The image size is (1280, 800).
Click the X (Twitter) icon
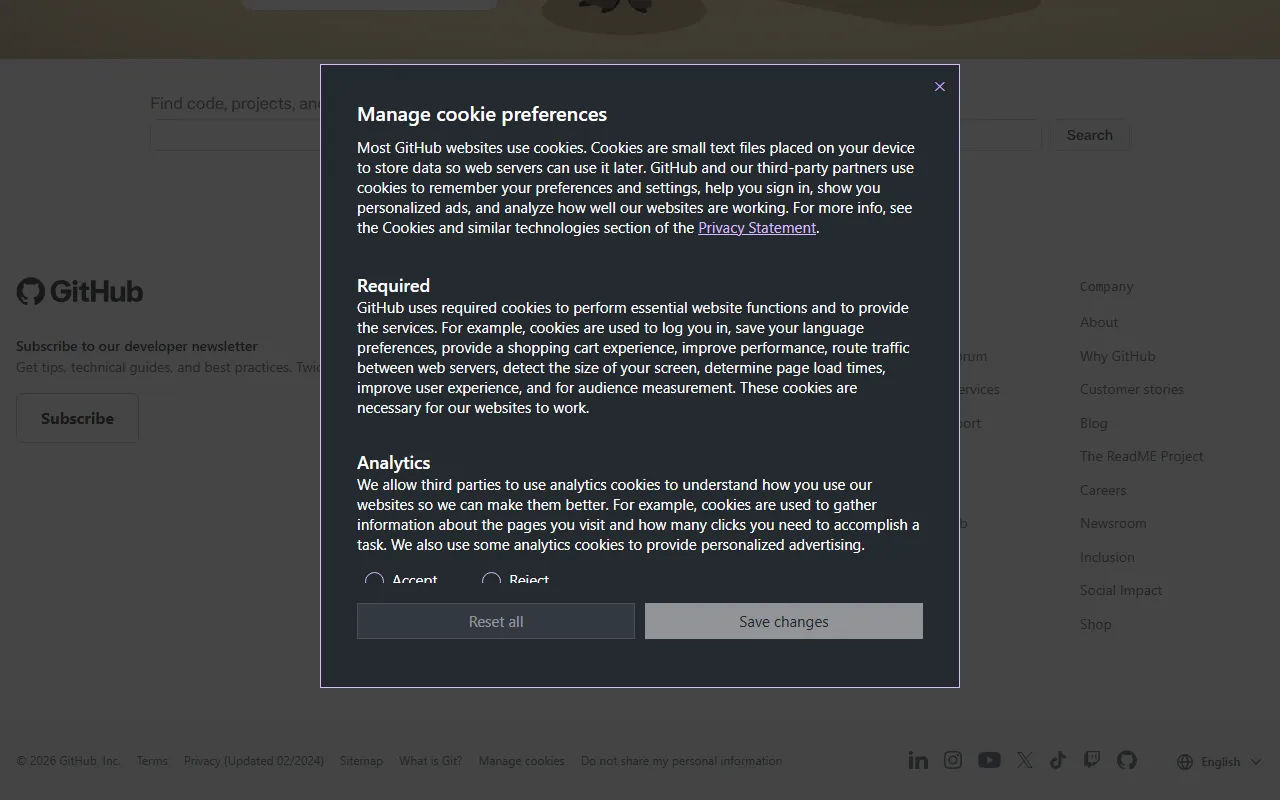pyautogui.click(x=1024, y=761)
